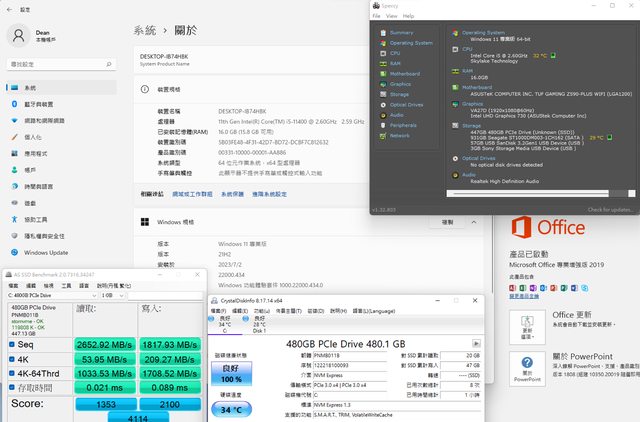The width and height of the screenshot is (640, 422).
Task: Open Motherboard info in Speccy
Action: [401, 74]
